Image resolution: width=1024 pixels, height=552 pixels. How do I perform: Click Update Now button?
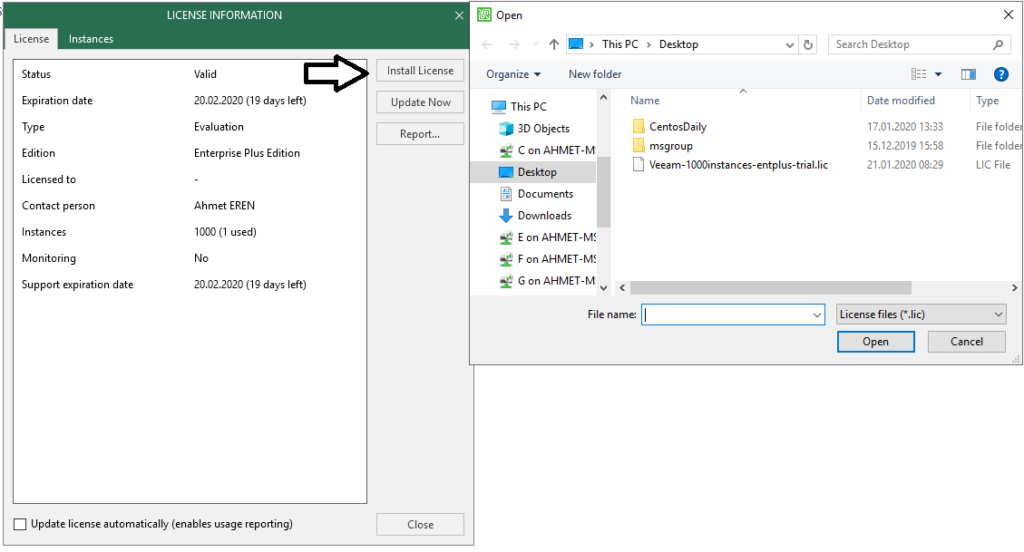point(420,102)
